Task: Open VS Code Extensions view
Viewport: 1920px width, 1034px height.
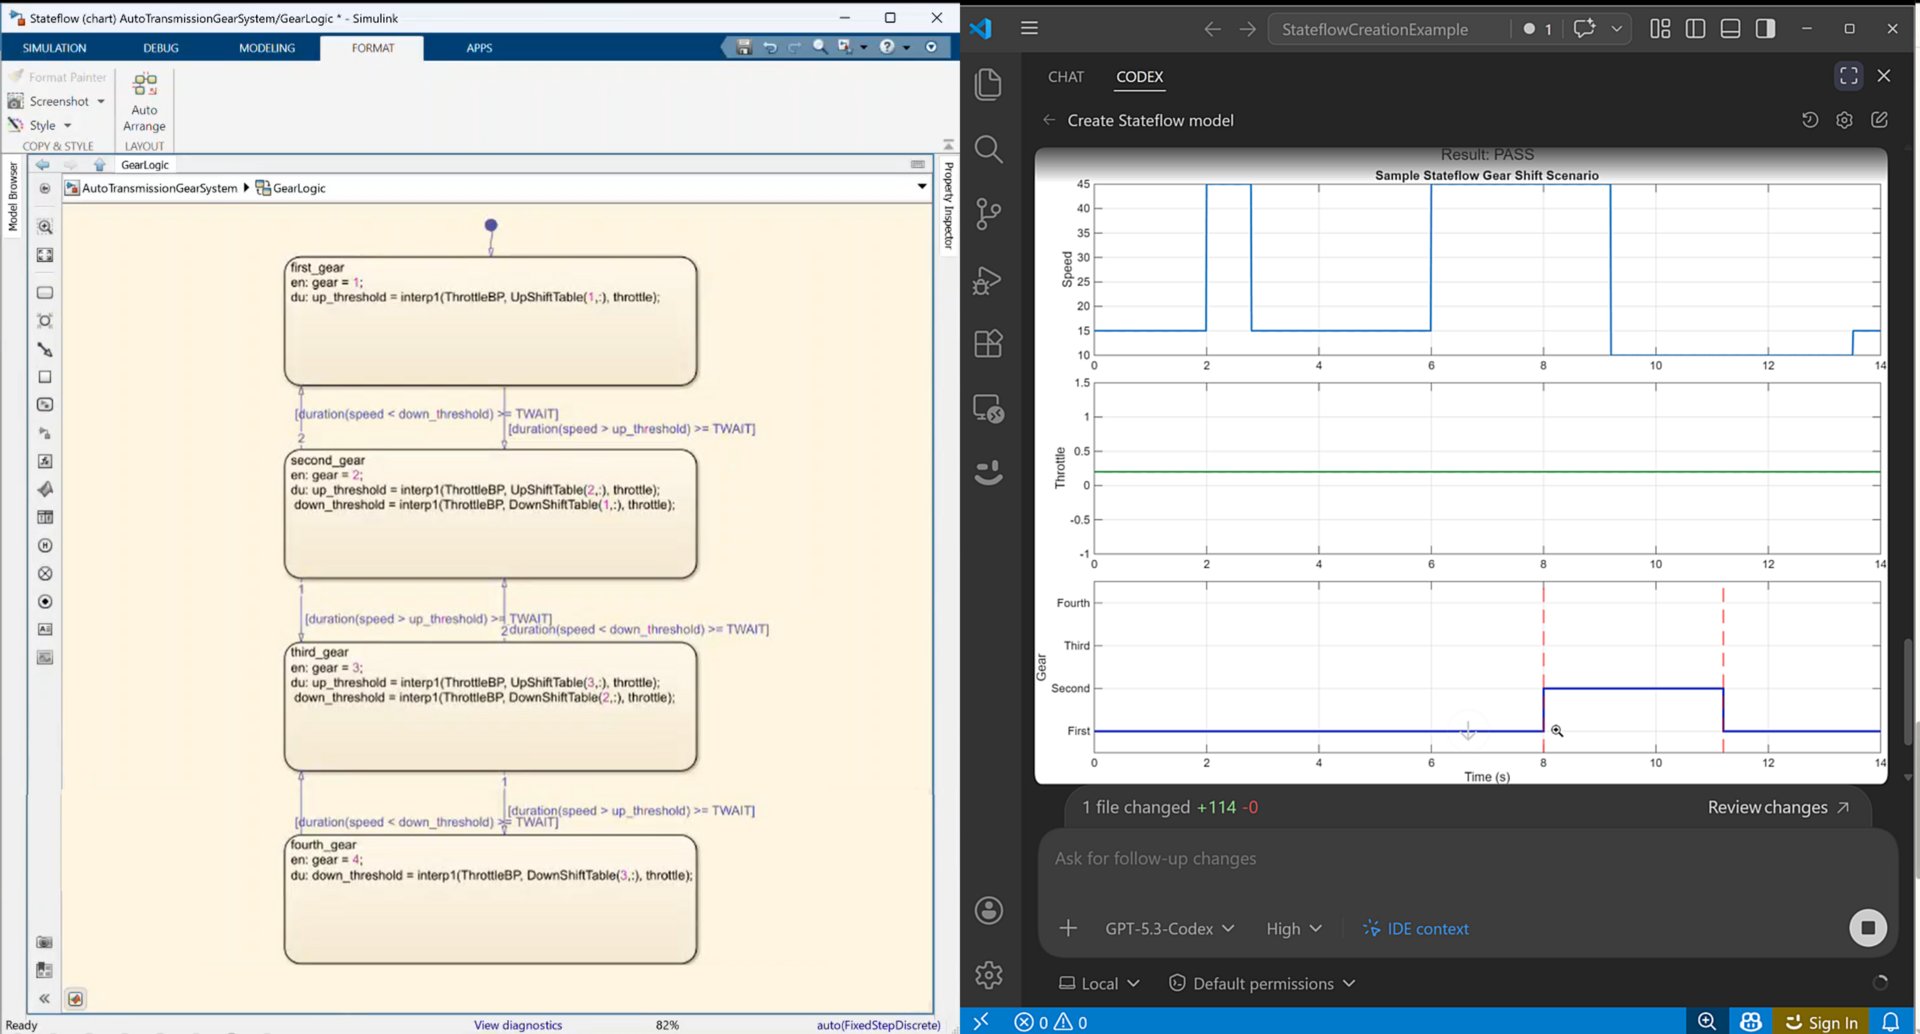Action: [988, 344]
